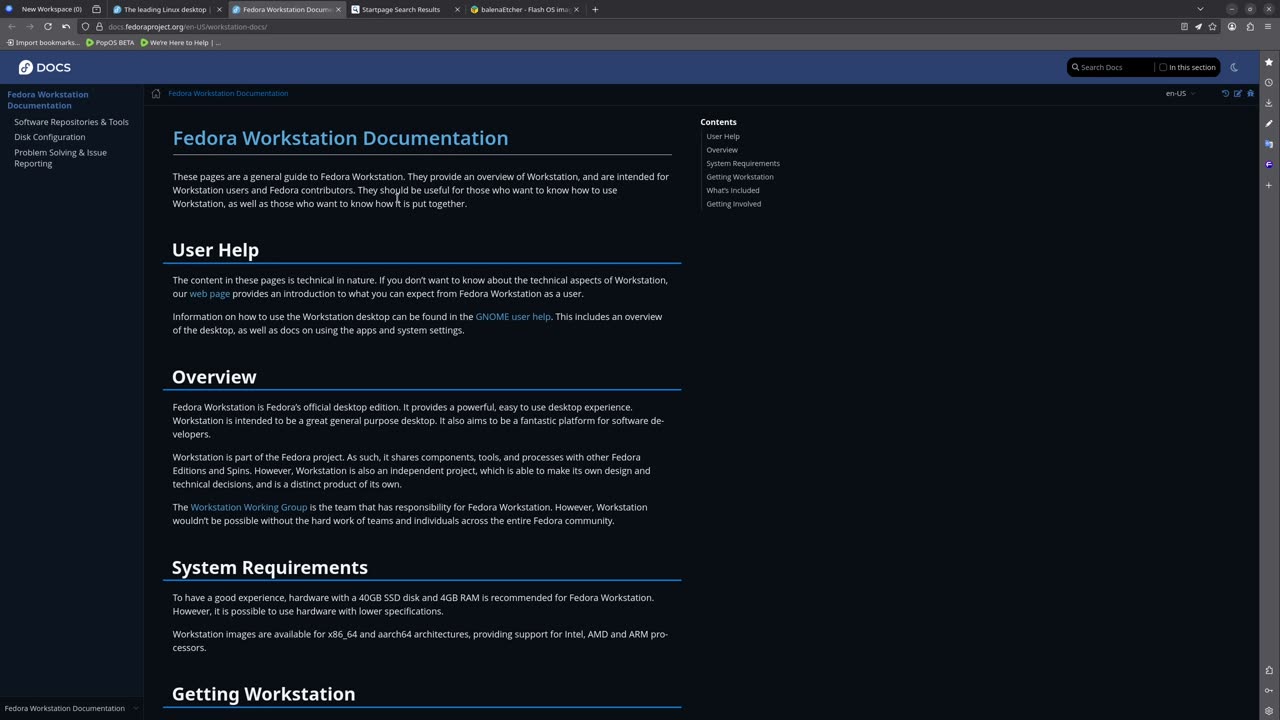1280x720 pixels.
Task: Follow the GNOME user help link
Action: (513, 317)
